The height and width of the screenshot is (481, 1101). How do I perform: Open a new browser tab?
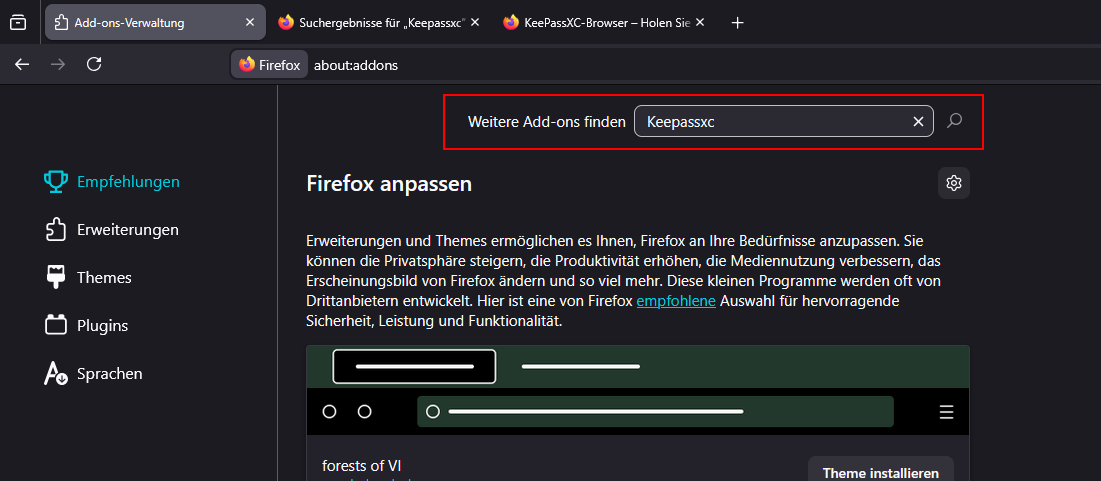[738, 23]
